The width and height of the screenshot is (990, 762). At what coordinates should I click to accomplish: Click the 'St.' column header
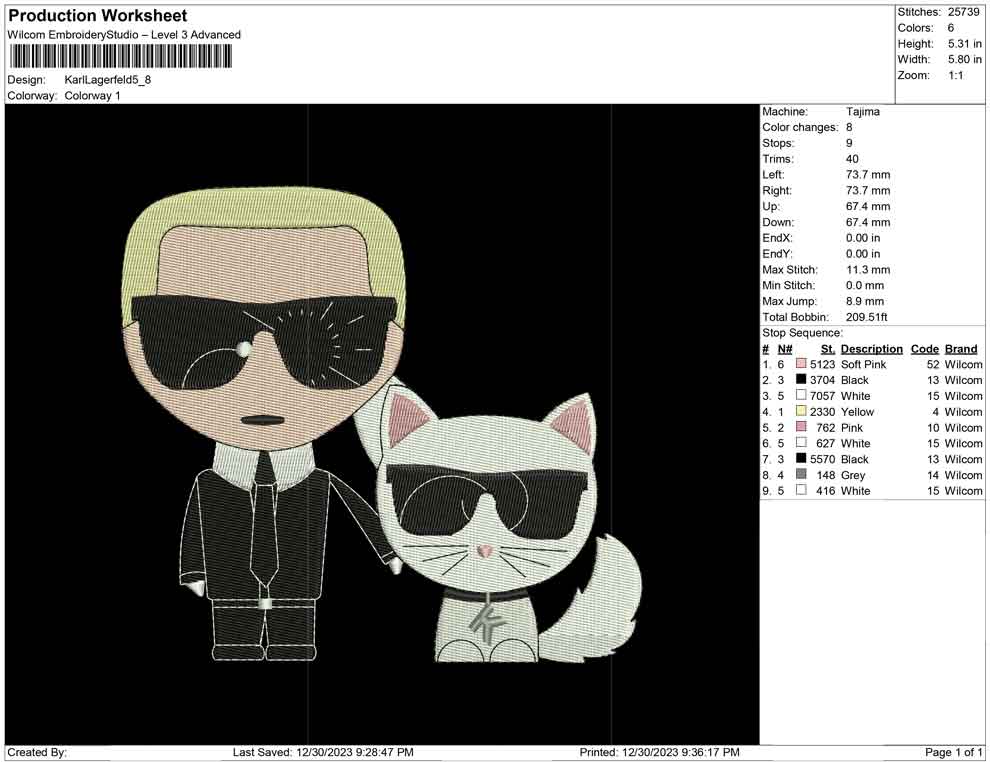point(828,348)
